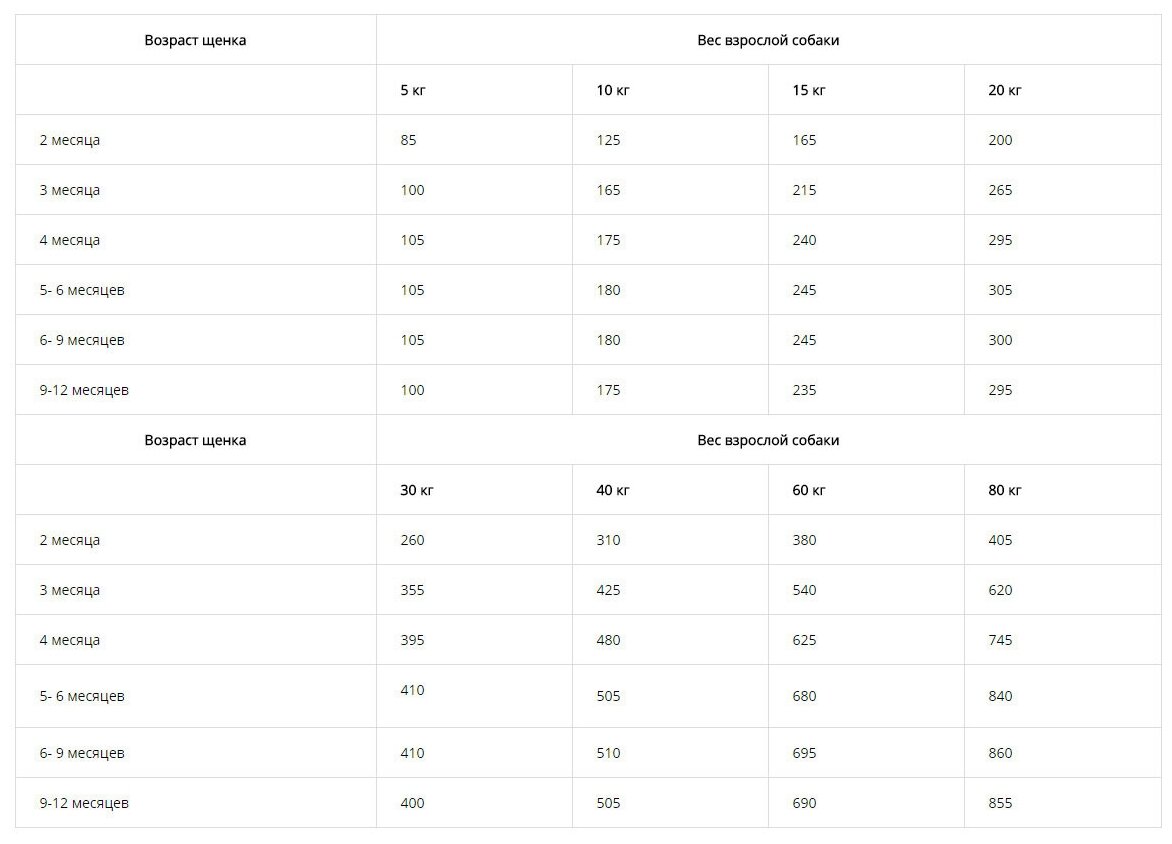
Task: Select the '10 кг' column header
Action: coord(613,91)
